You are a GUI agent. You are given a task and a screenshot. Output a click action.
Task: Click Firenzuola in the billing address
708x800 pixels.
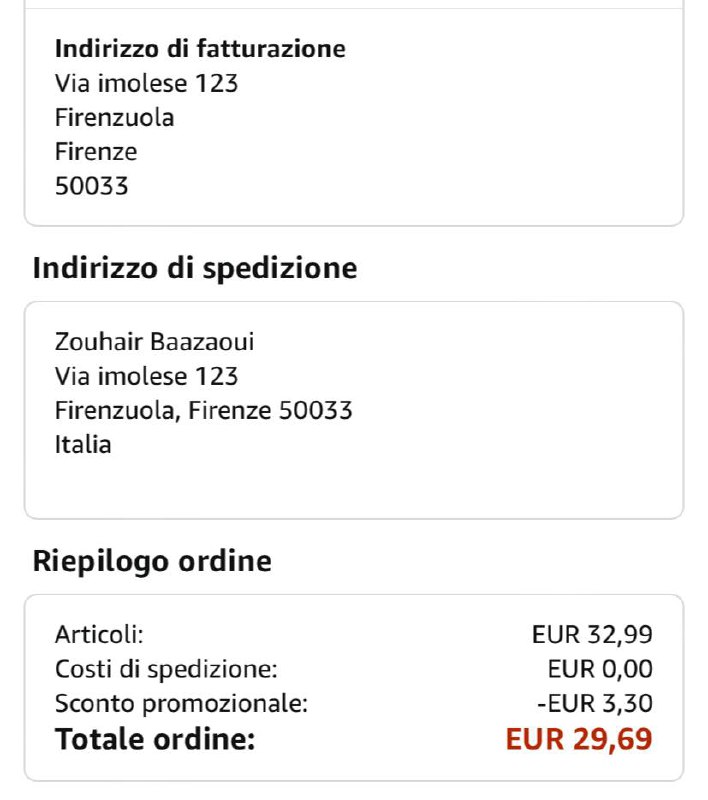(x=114, y=117)
